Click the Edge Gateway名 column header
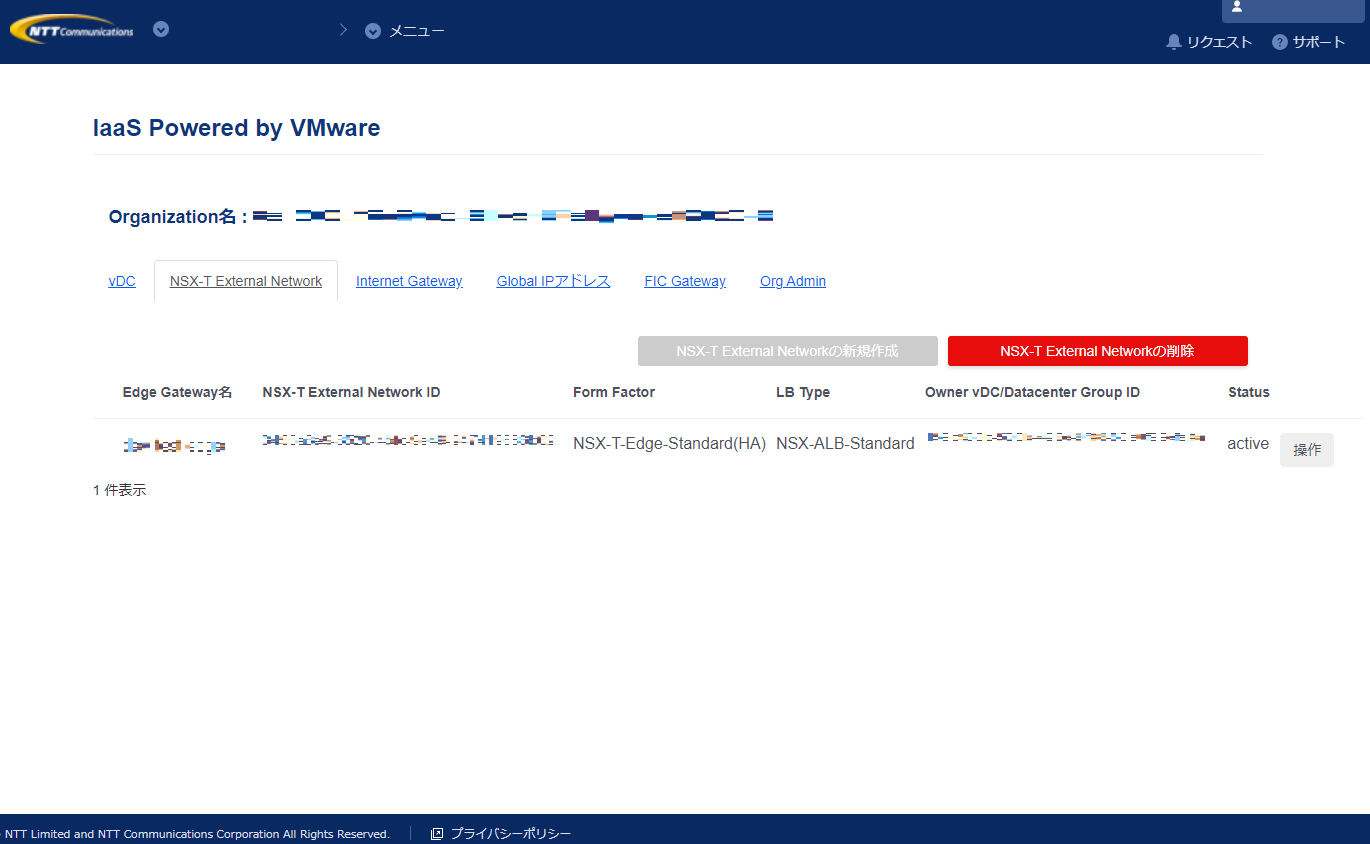Image resolution: width=1370 pixels, height=844 pixels. point(178,392)
